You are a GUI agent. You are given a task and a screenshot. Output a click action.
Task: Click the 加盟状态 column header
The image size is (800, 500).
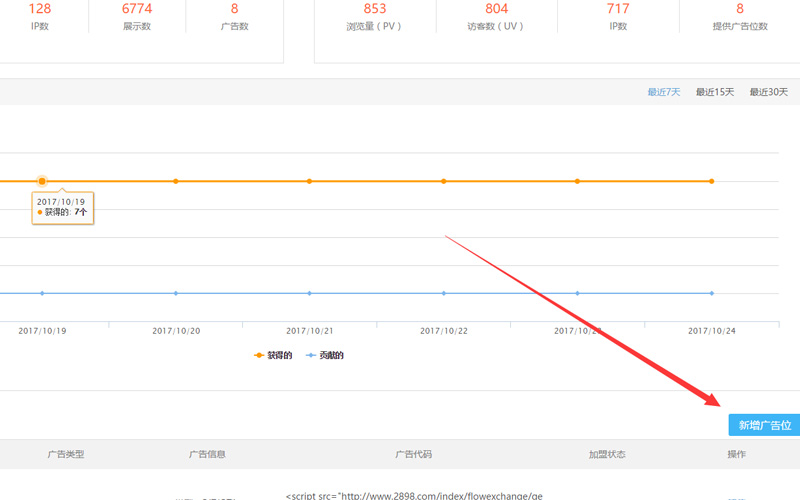(x=606, y=454)
